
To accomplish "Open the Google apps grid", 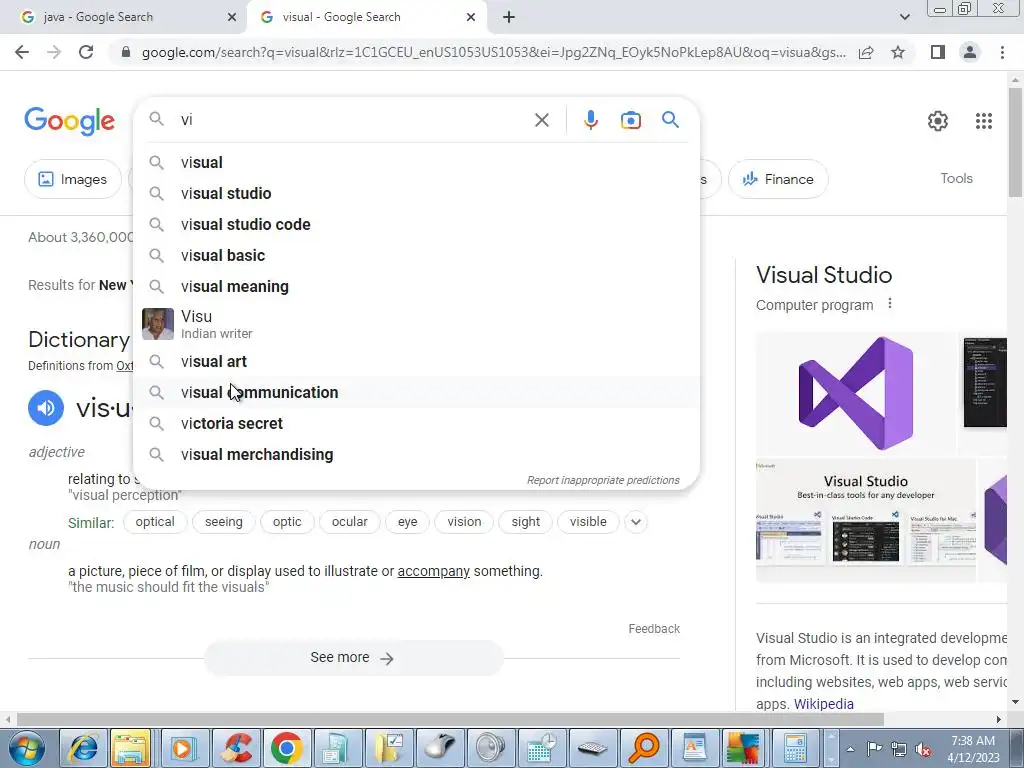I will (984, 121).
